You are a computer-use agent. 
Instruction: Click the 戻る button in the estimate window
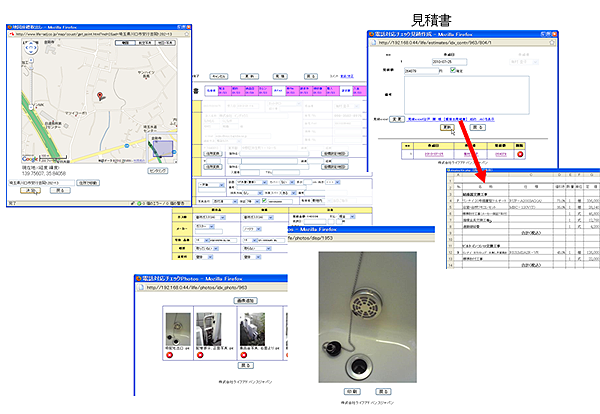[x=478, y=127]
